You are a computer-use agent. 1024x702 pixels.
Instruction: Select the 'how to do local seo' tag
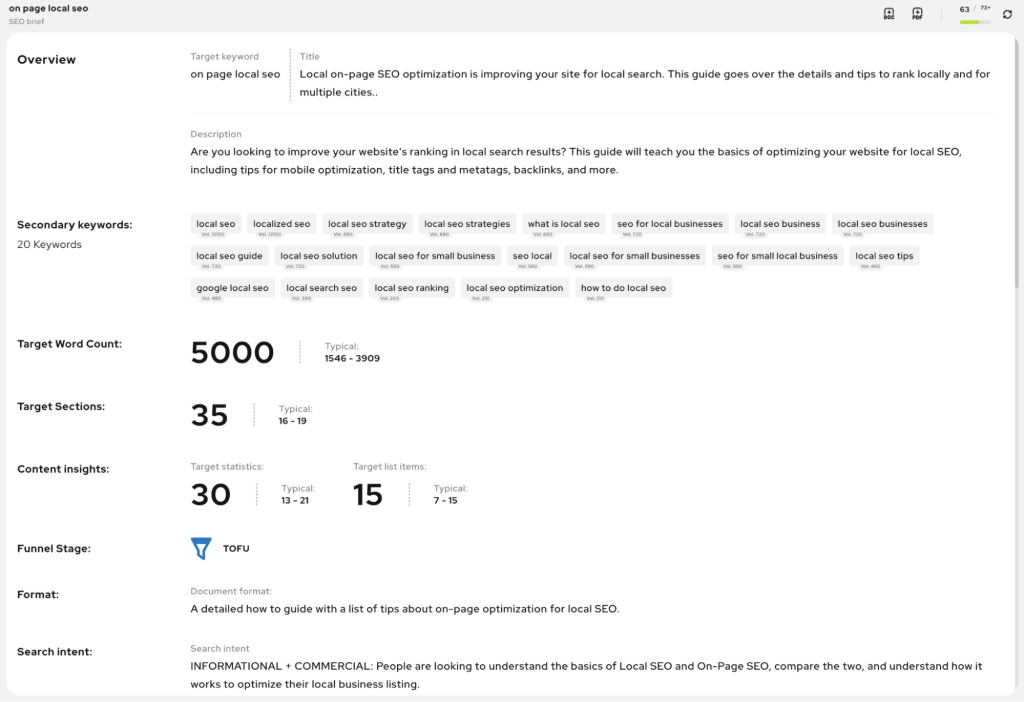pyautogui.click(x=624, y=288)
